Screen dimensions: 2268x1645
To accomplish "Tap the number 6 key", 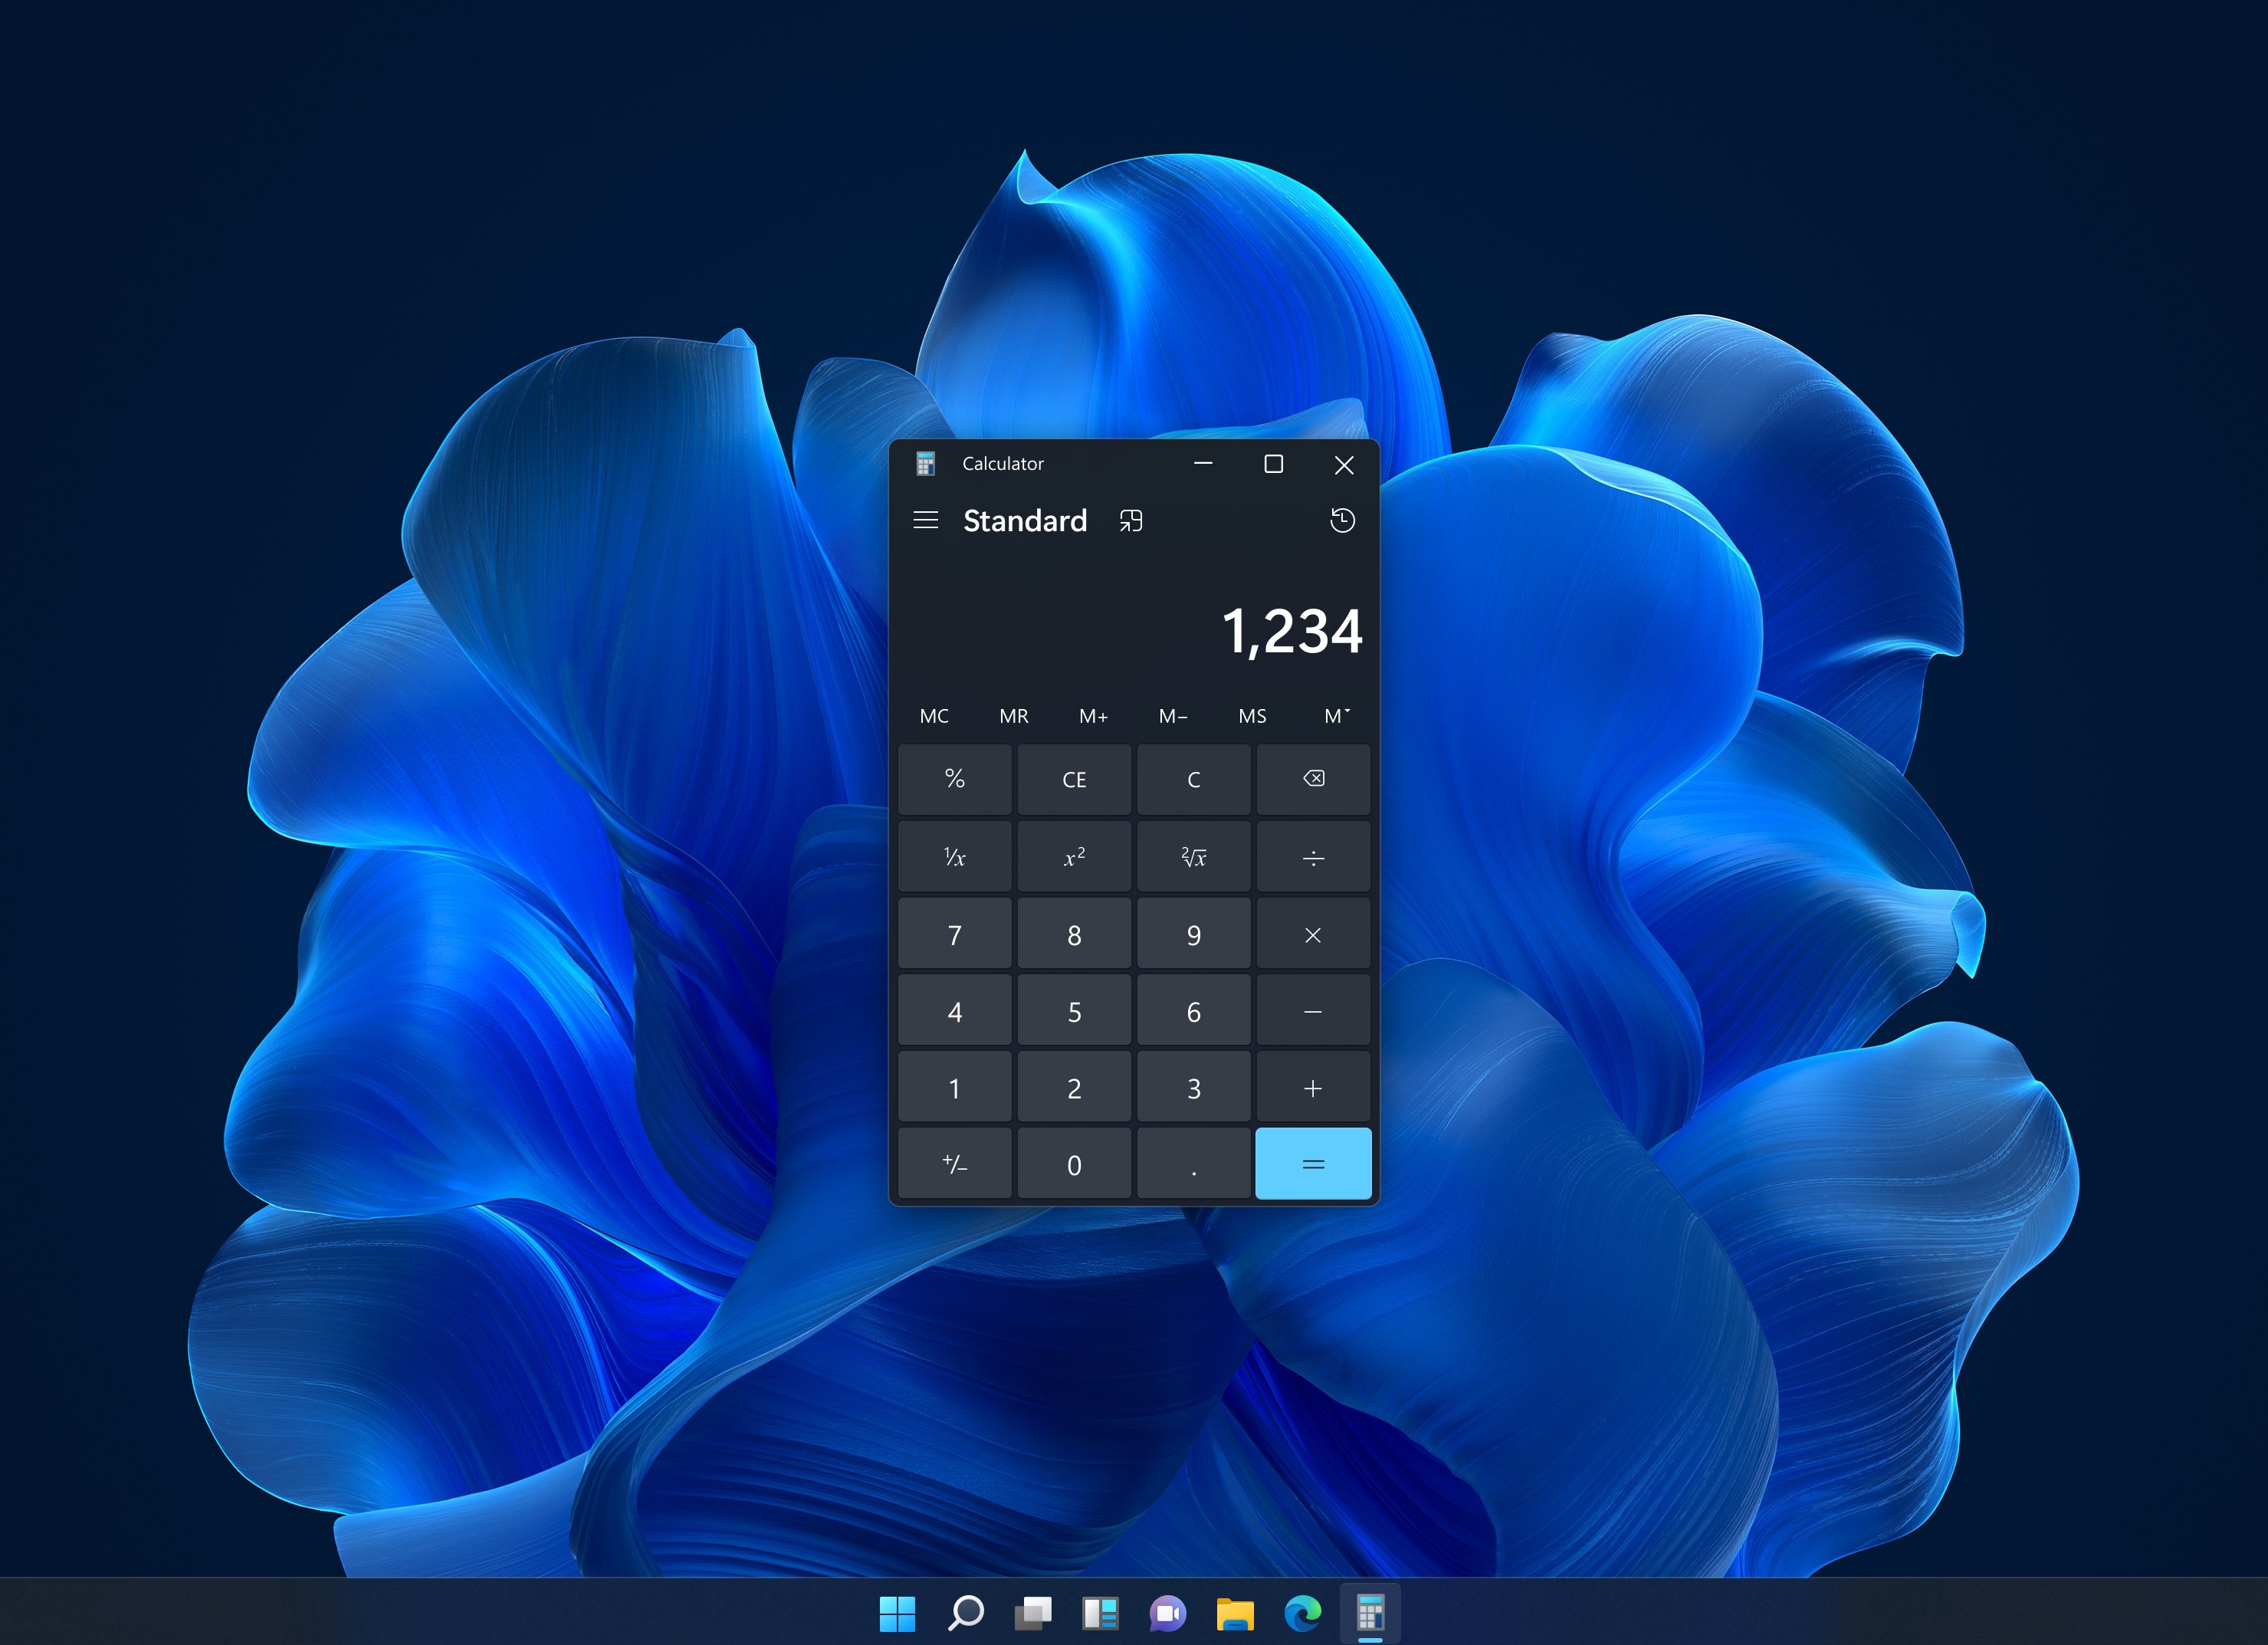I will click(x=1194, y=1010).
